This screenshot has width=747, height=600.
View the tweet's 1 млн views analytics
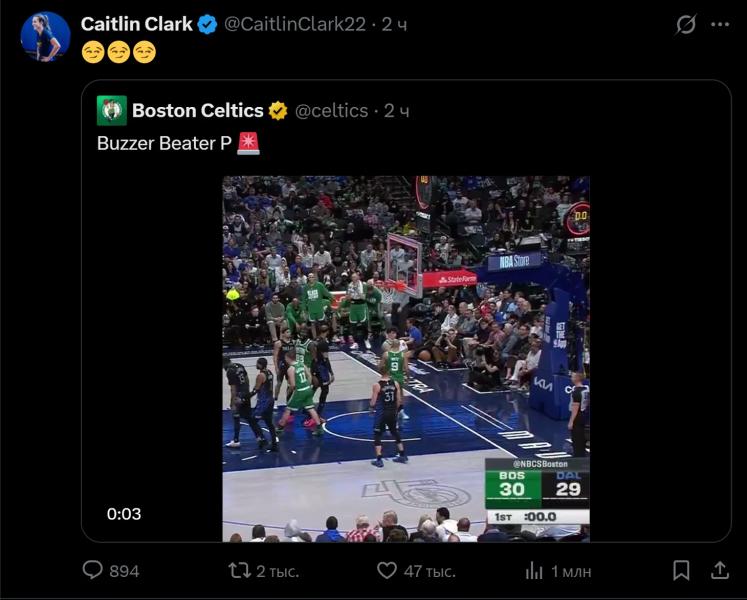coord(534,570)
